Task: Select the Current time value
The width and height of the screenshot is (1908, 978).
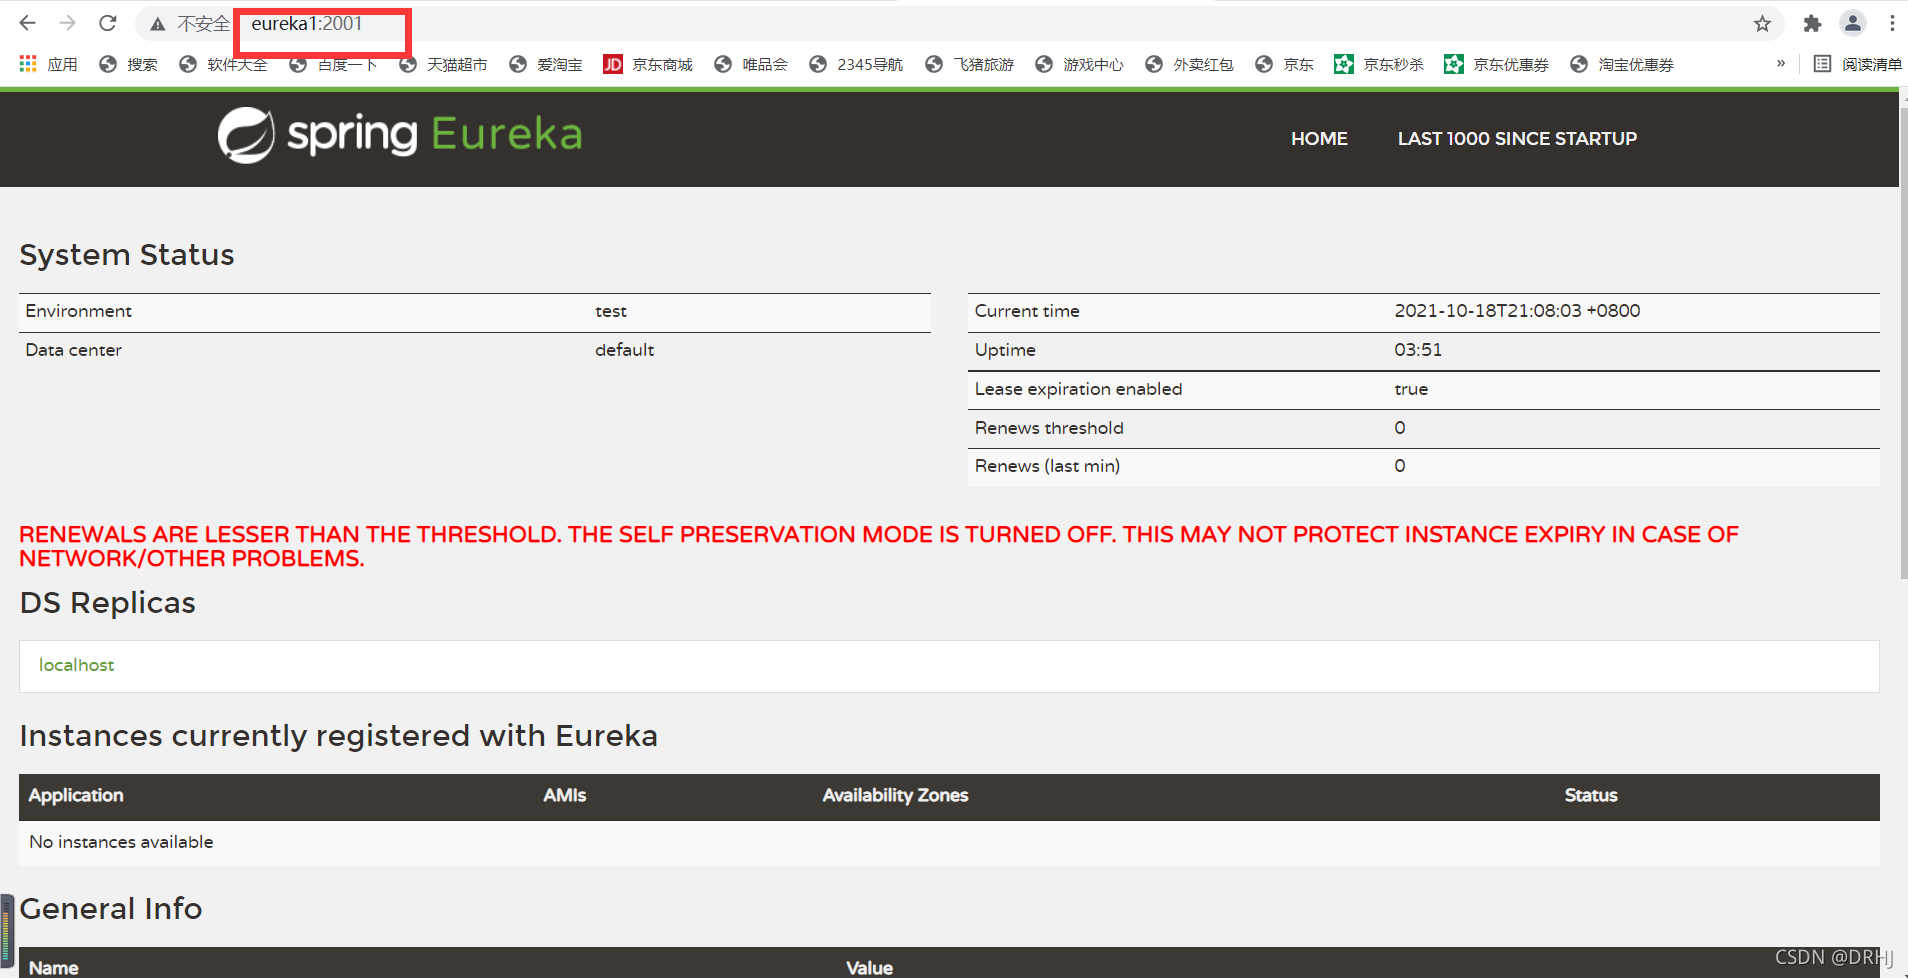Action: (x=1517, y=311)
